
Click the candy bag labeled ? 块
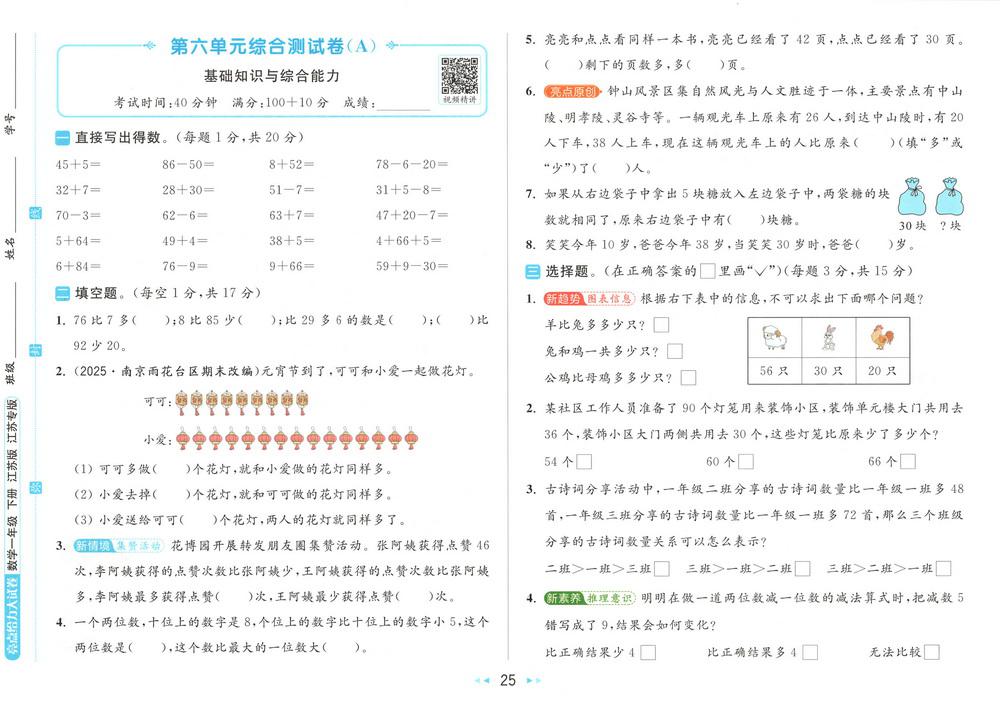950,197
